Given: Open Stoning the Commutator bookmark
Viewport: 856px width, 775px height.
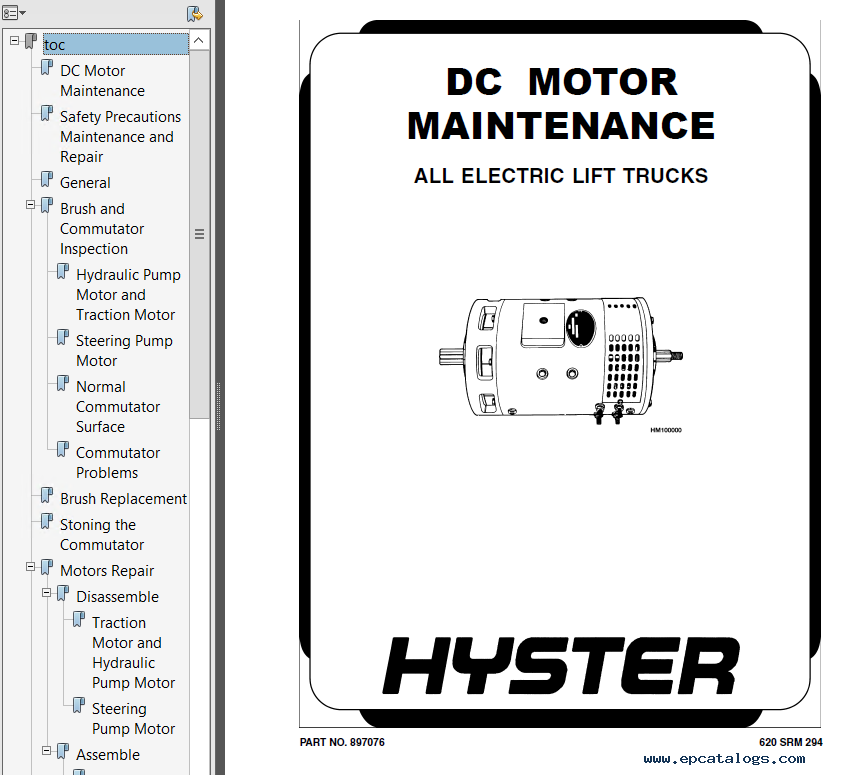Looking at the screenshot, I should [x=102, y=534].
